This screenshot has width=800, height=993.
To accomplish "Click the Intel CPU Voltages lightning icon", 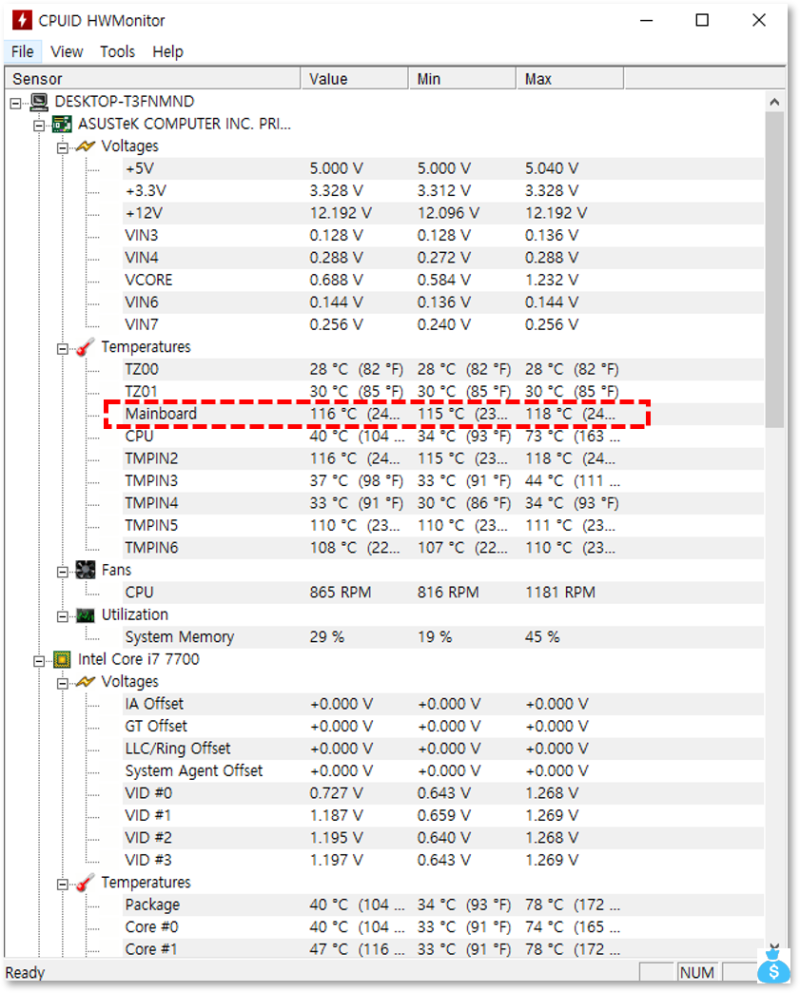I will (86, 682).
